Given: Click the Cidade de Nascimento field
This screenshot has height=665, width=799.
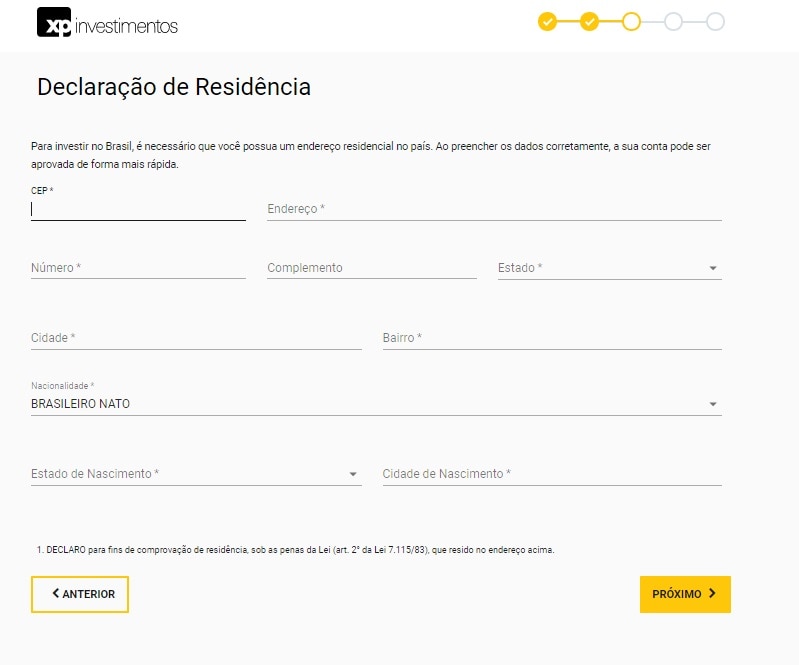Looking at the screenshot, I should [551, 474].
